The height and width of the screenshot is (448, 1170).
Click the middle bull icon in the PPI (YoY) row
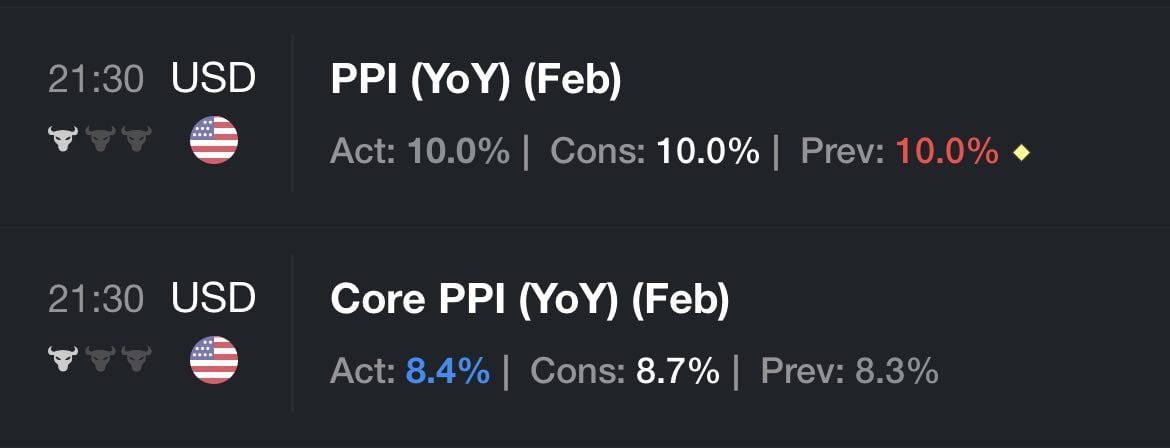(x=100, y=140)
